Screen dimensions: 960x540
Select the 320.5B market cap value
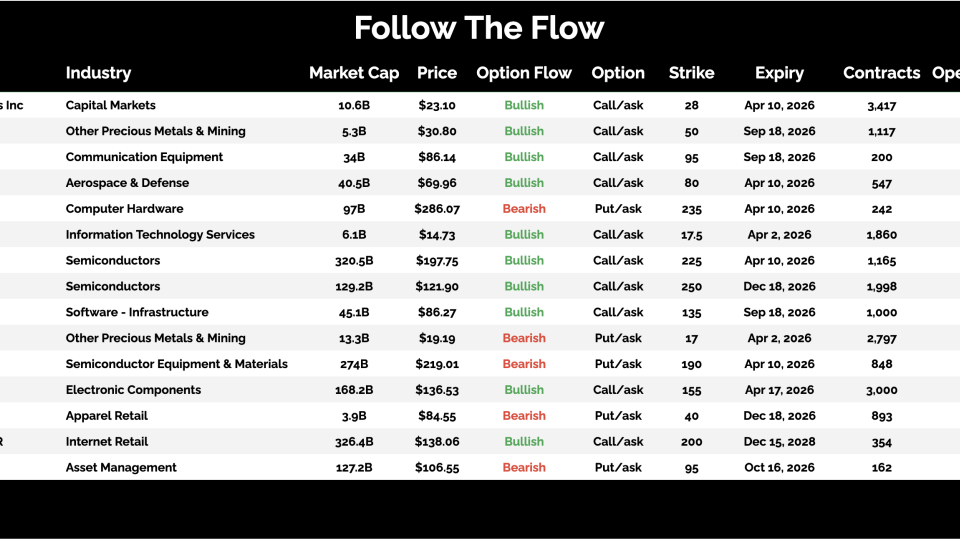click(x=354, y=261)
